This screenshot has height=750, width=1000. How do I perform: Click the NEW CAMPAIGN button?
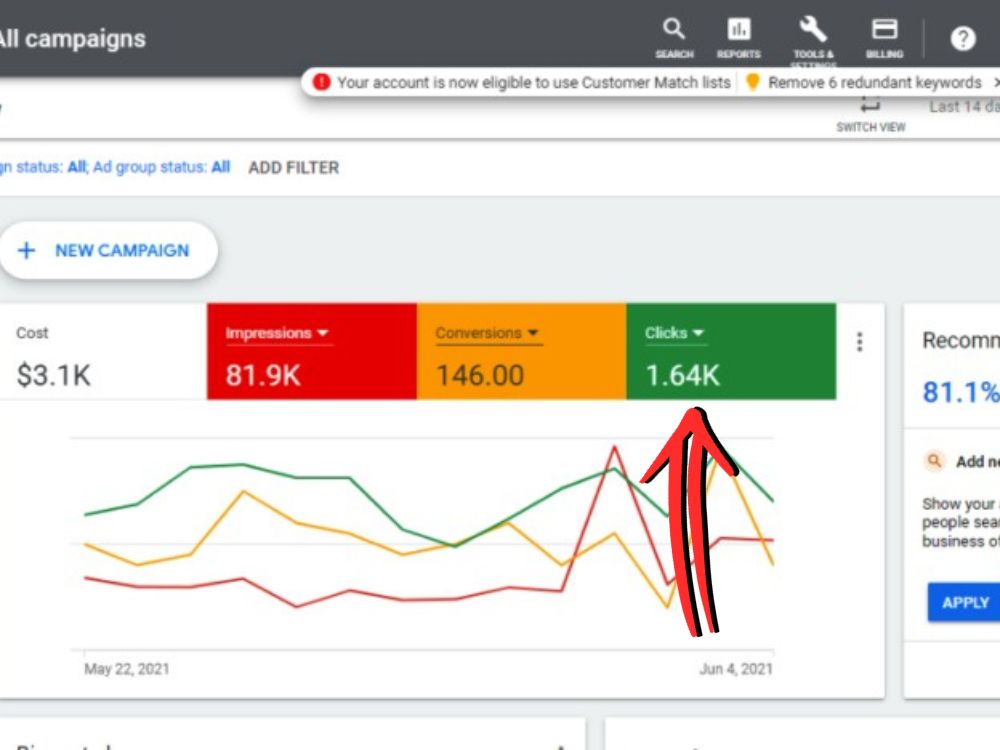[108, 250]
